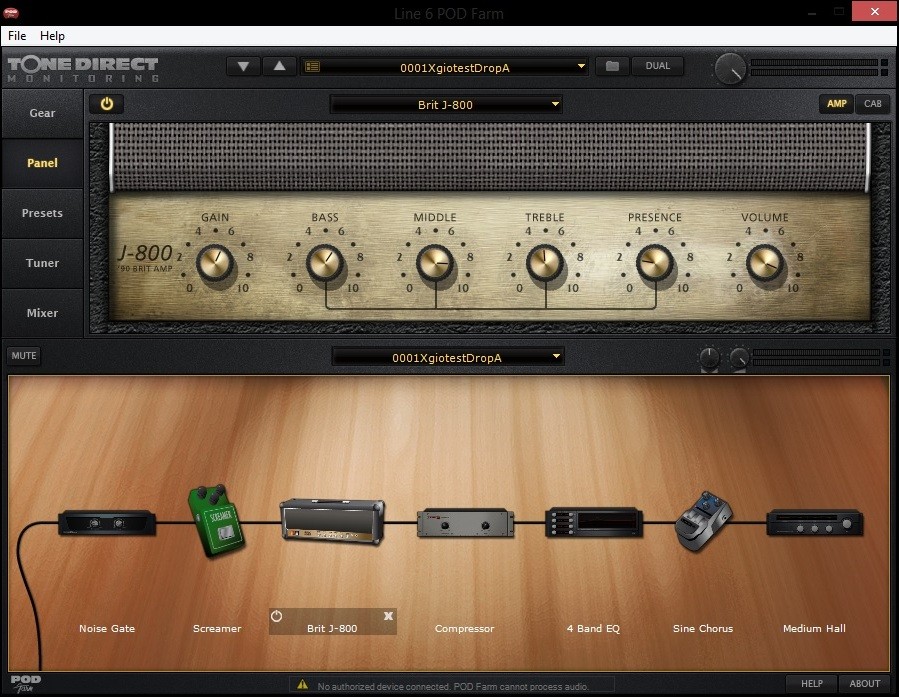Enable DUAL tone mode
The image size is (899, 697).
coord(658,66)
